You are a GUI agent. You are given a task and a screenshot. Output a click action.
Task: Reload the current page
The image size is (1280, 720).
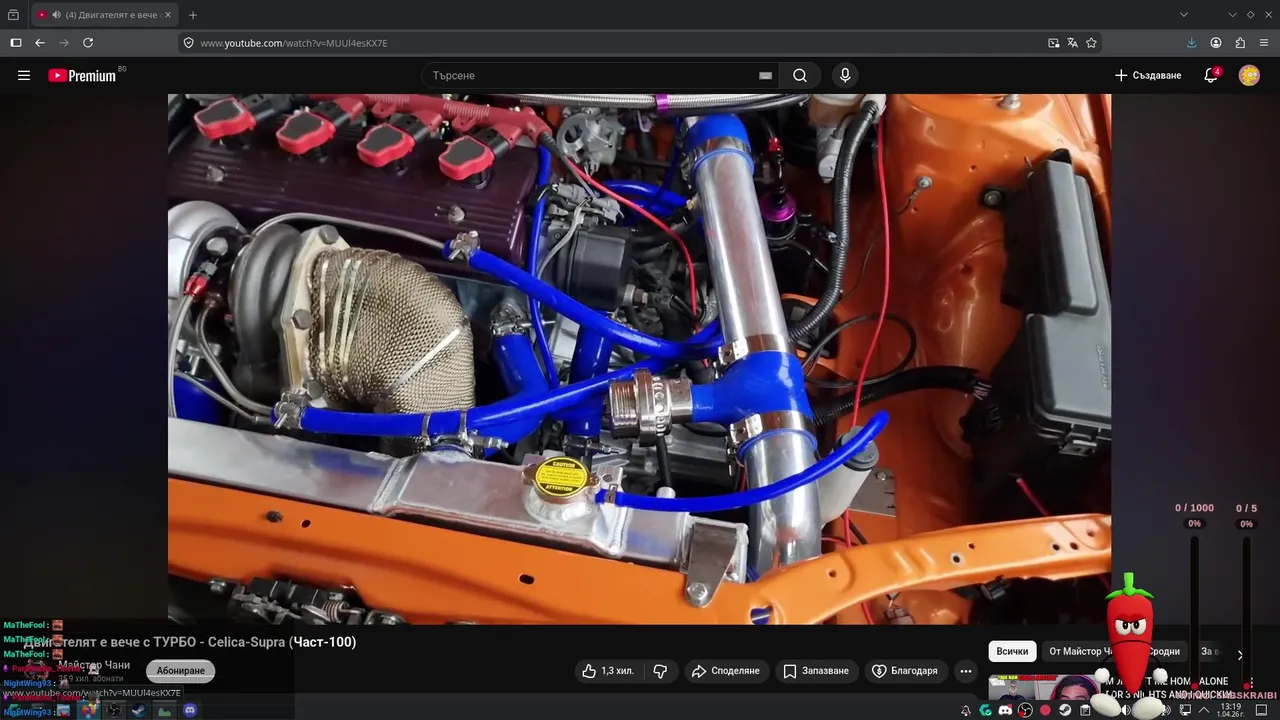coord(88,43)
